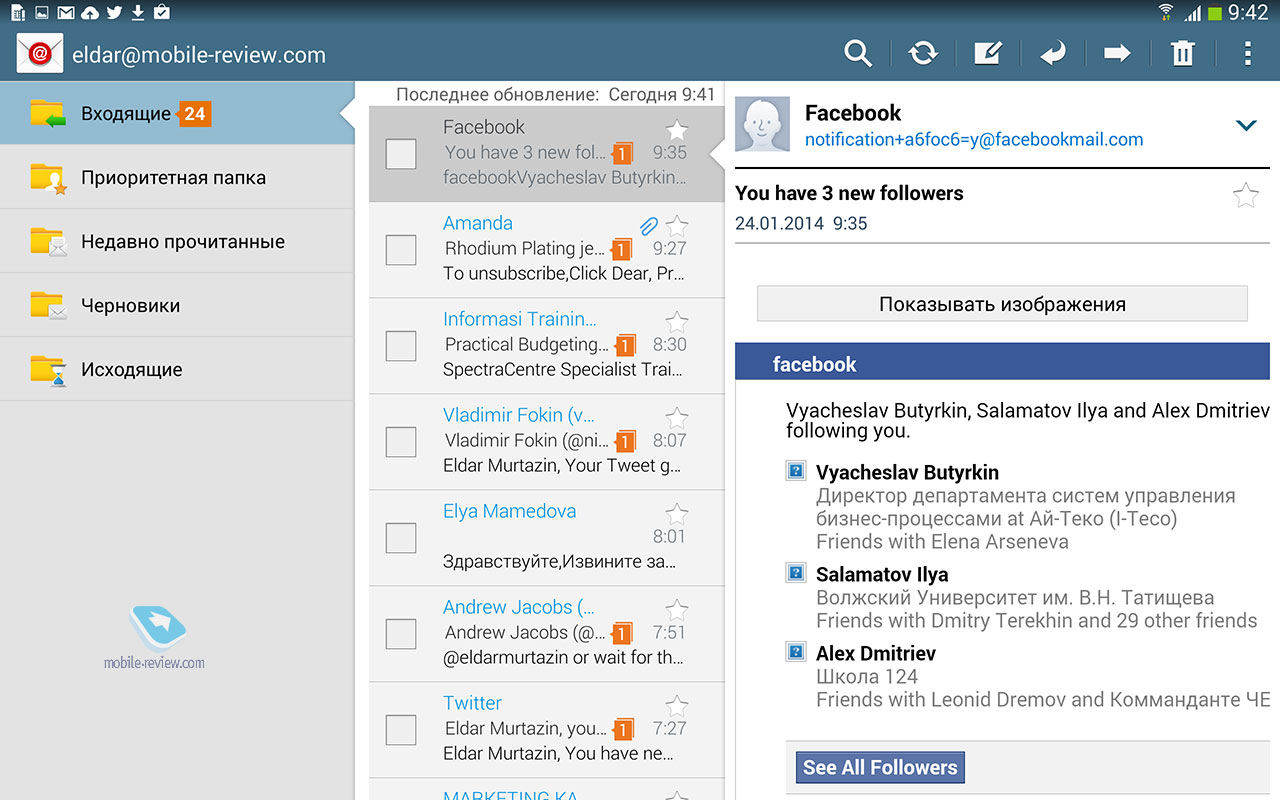Screen dimensions: 1280x800
Task: Tap Vyacheslav Butyrkin's image placeholder
Action: pyautogui.click(x=796, y=471)
